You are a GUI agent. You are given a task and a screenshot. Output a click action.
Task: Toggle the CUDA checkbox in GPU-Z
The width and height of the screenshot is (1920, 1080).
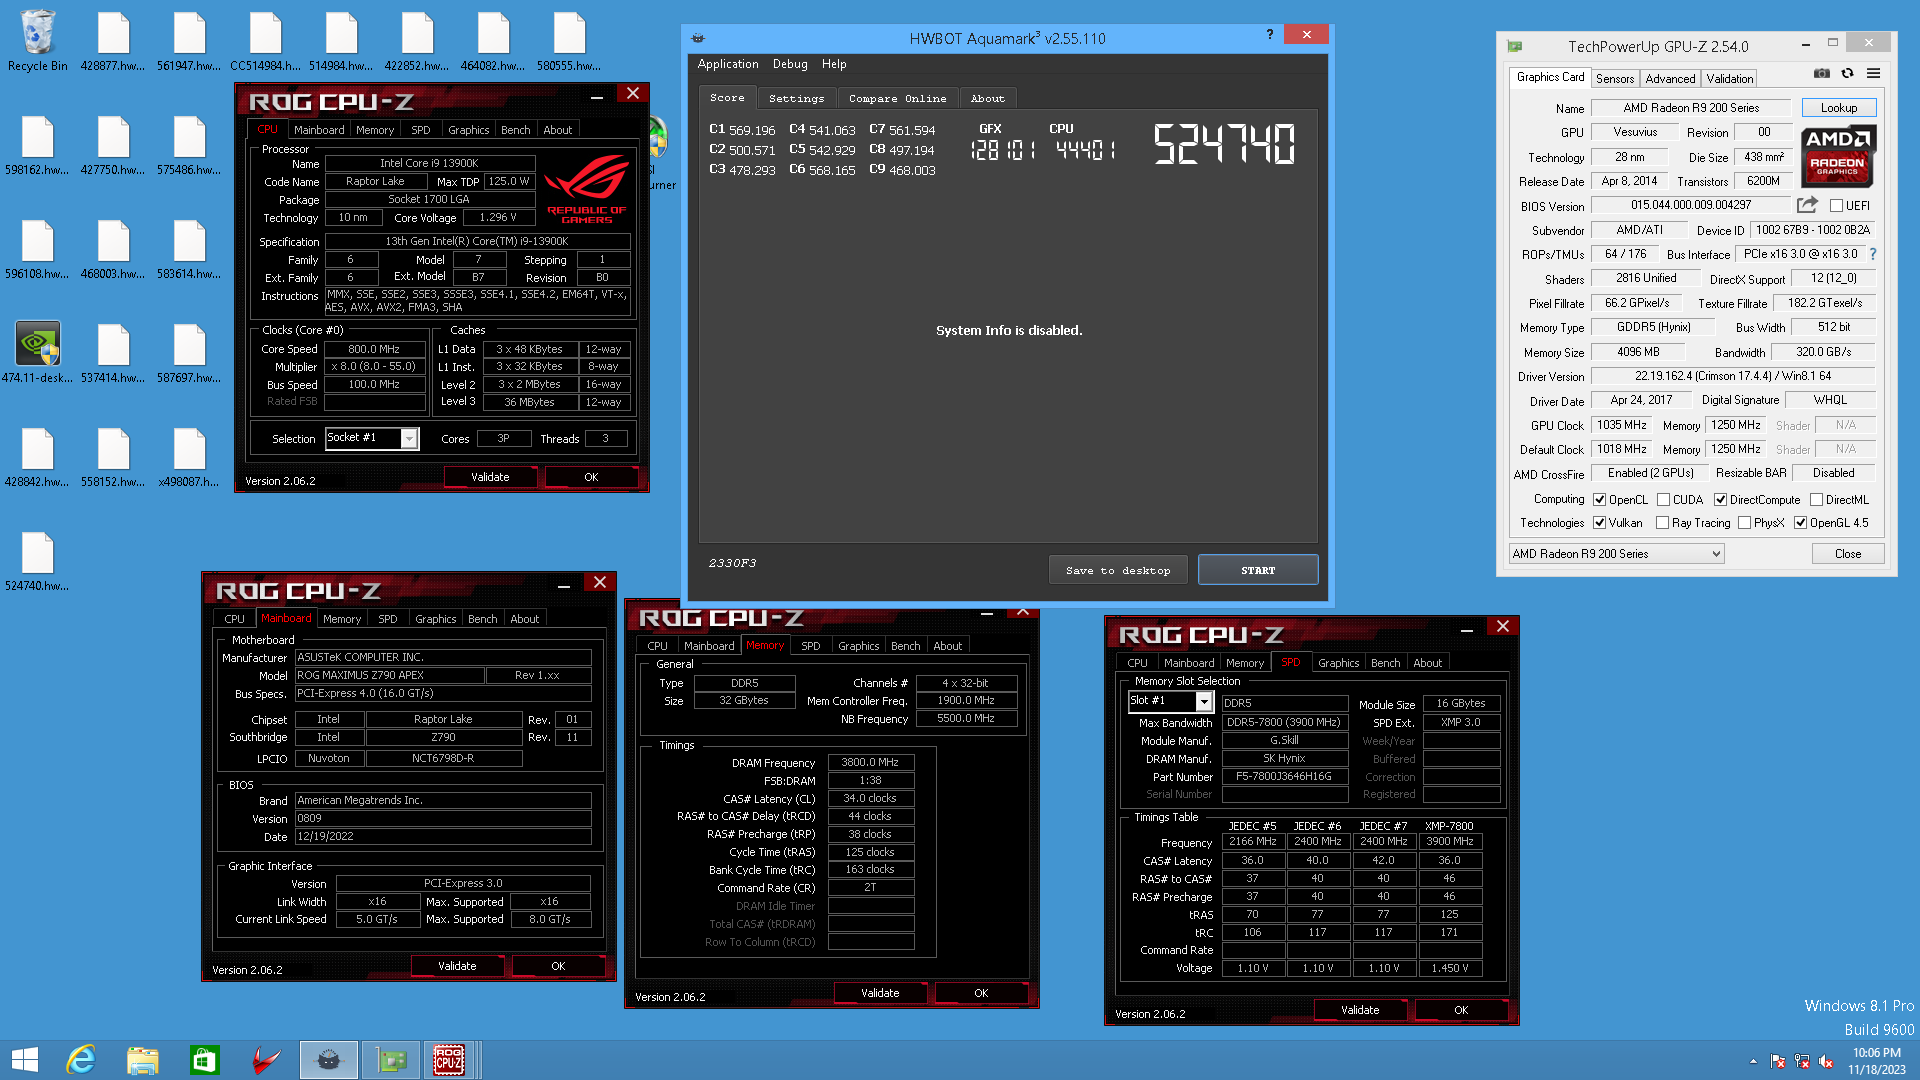click(1663, 500)
